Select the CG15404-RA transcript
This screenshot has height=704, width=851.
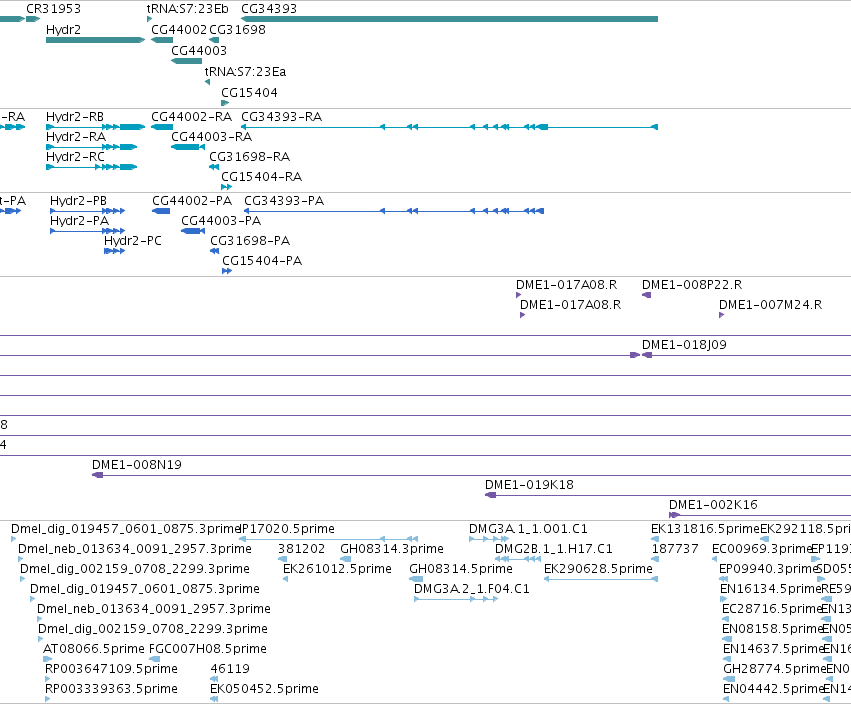[226, 187]
